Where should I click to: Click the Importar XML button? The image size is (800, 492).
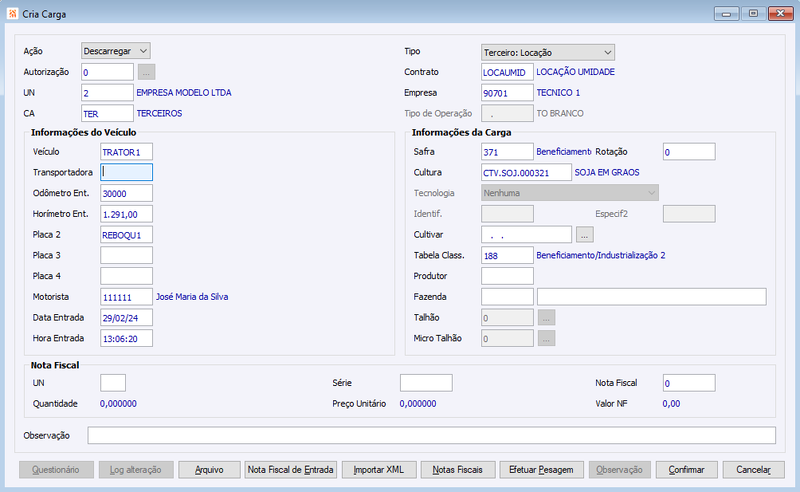pyautogui.click(x=379, y=470)
